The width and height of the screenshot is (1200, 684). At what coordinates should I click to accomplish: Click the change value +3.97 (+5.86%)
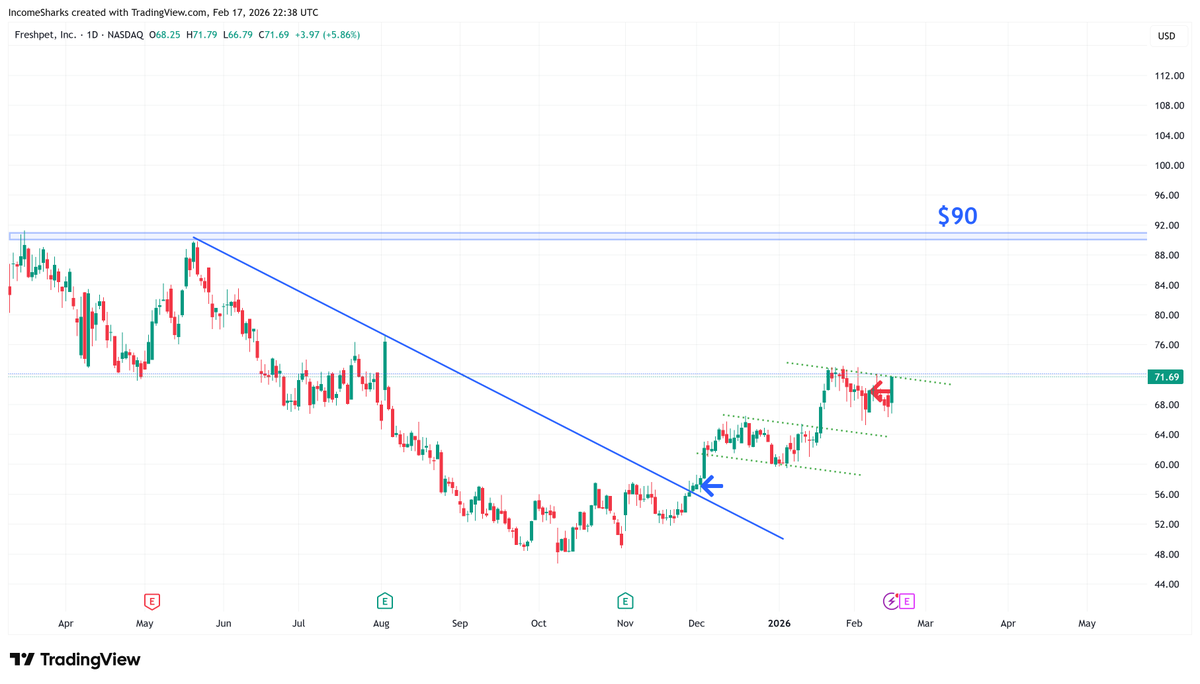328,35
